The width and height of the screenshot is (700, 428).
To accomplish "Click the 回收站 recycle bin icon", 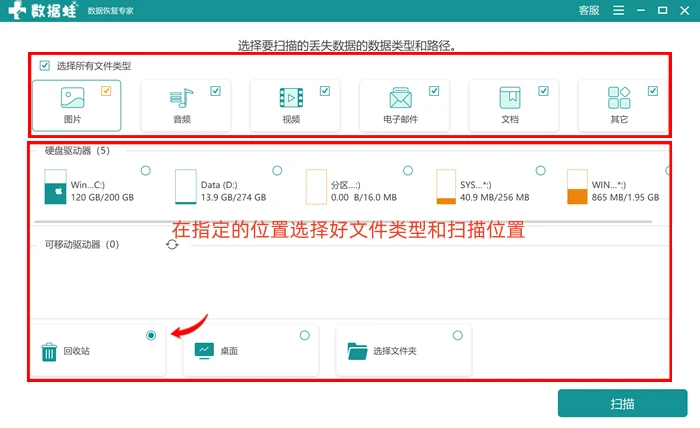I will [49, 352].
